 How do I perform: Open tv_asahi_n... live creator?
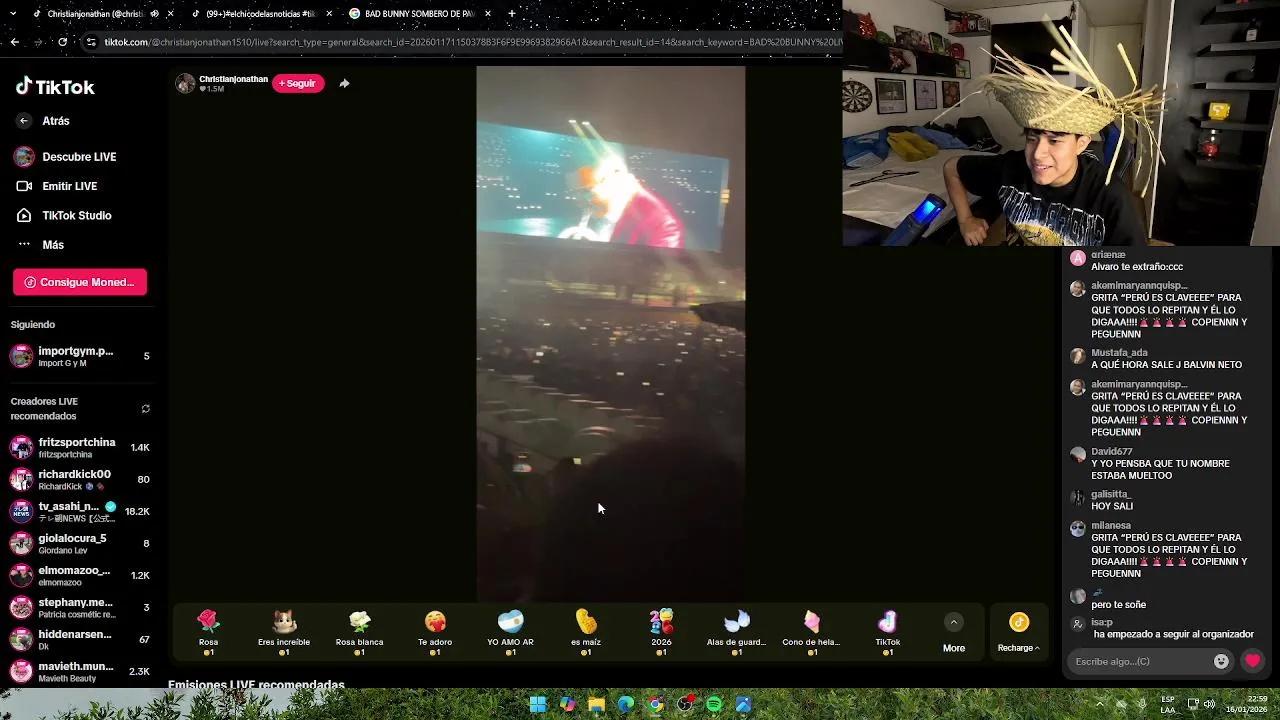(80, 511)
